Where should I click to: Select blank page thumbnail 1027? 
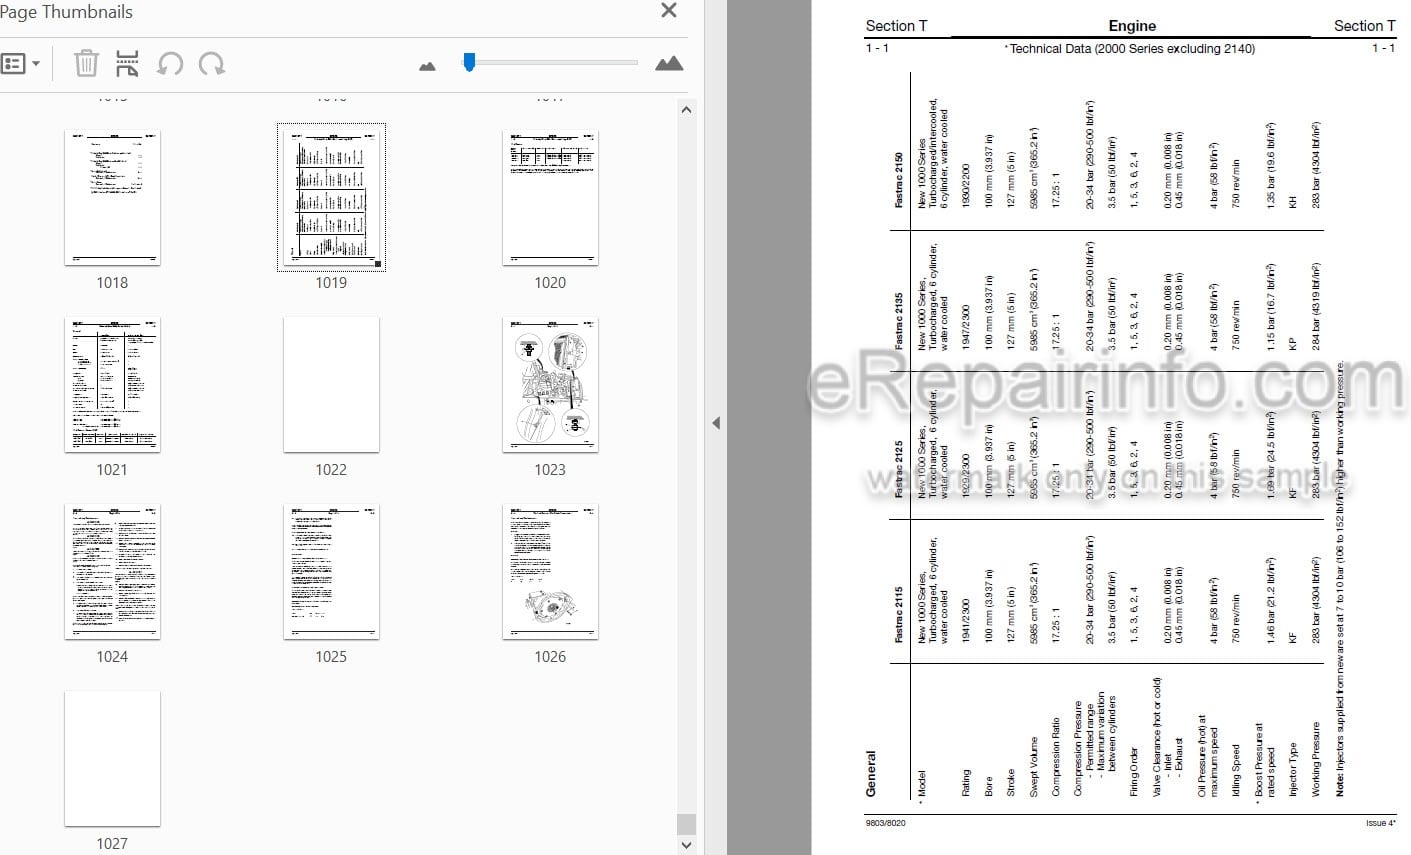pos(112,759)
